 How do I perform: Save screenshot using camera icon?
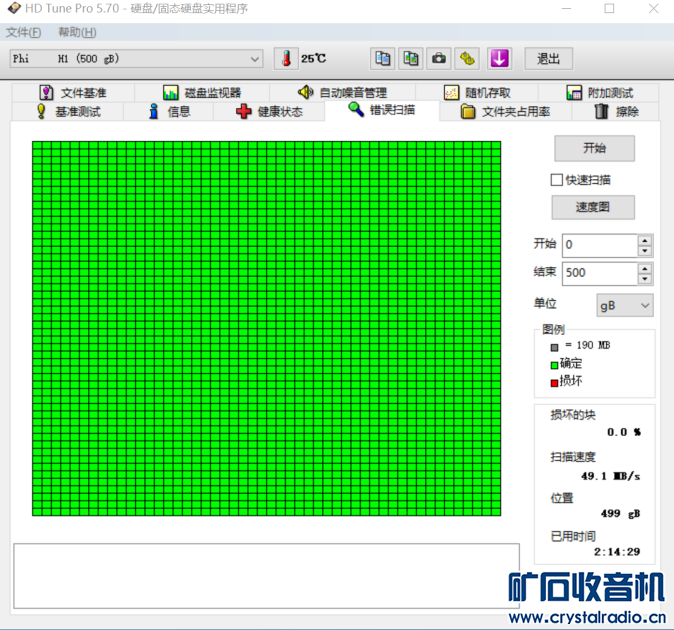pyautogui.click(x=438, y=58)
